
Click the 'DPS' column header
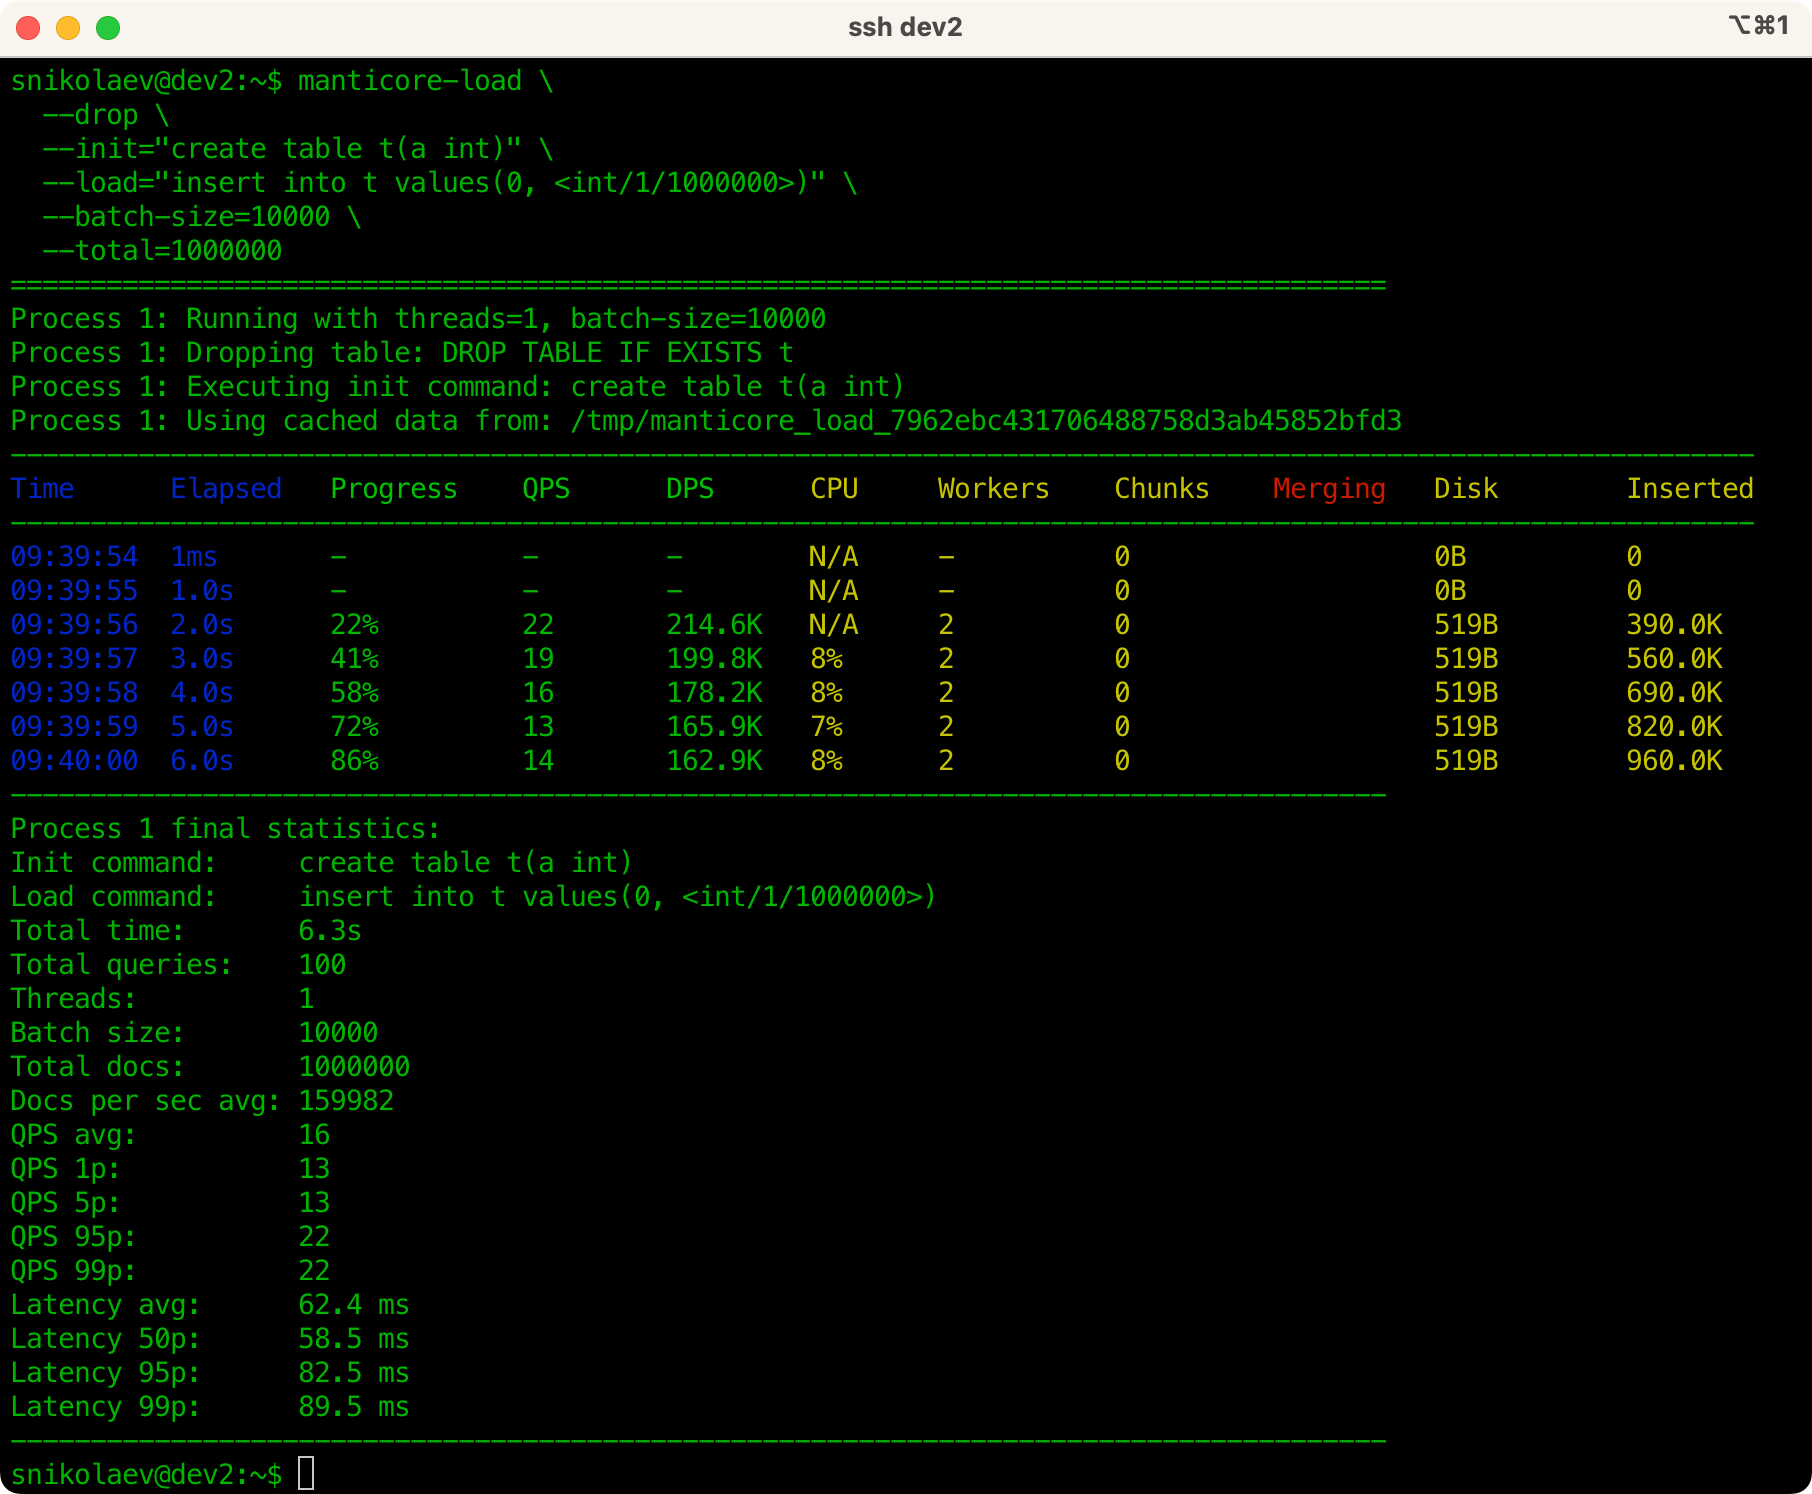click(690, 489)
